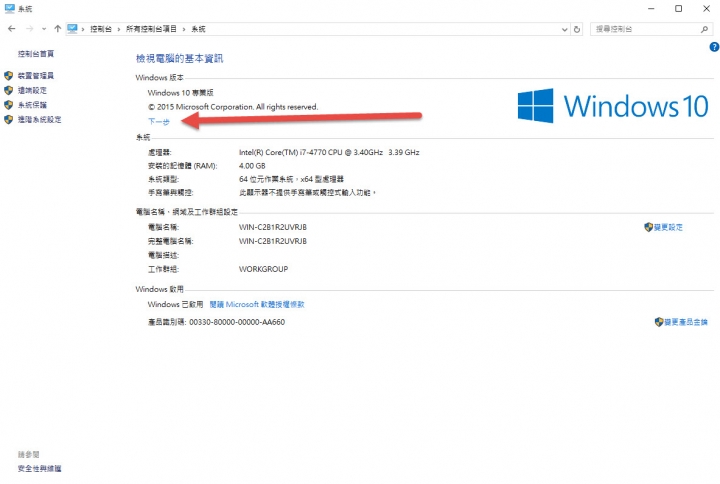Click the 變更產品金鑰 link
The image size is (720, 484).
[686, 322]
